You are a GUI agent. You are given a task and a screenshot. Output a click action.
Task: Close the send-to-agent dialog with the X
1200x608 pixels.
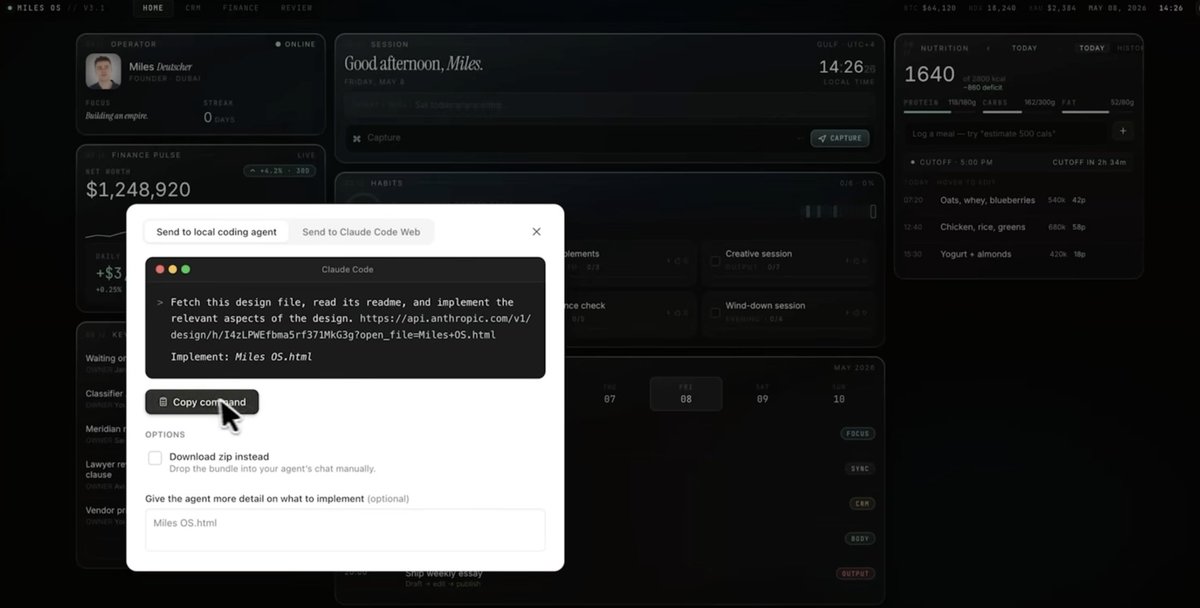tap(536, 231)
